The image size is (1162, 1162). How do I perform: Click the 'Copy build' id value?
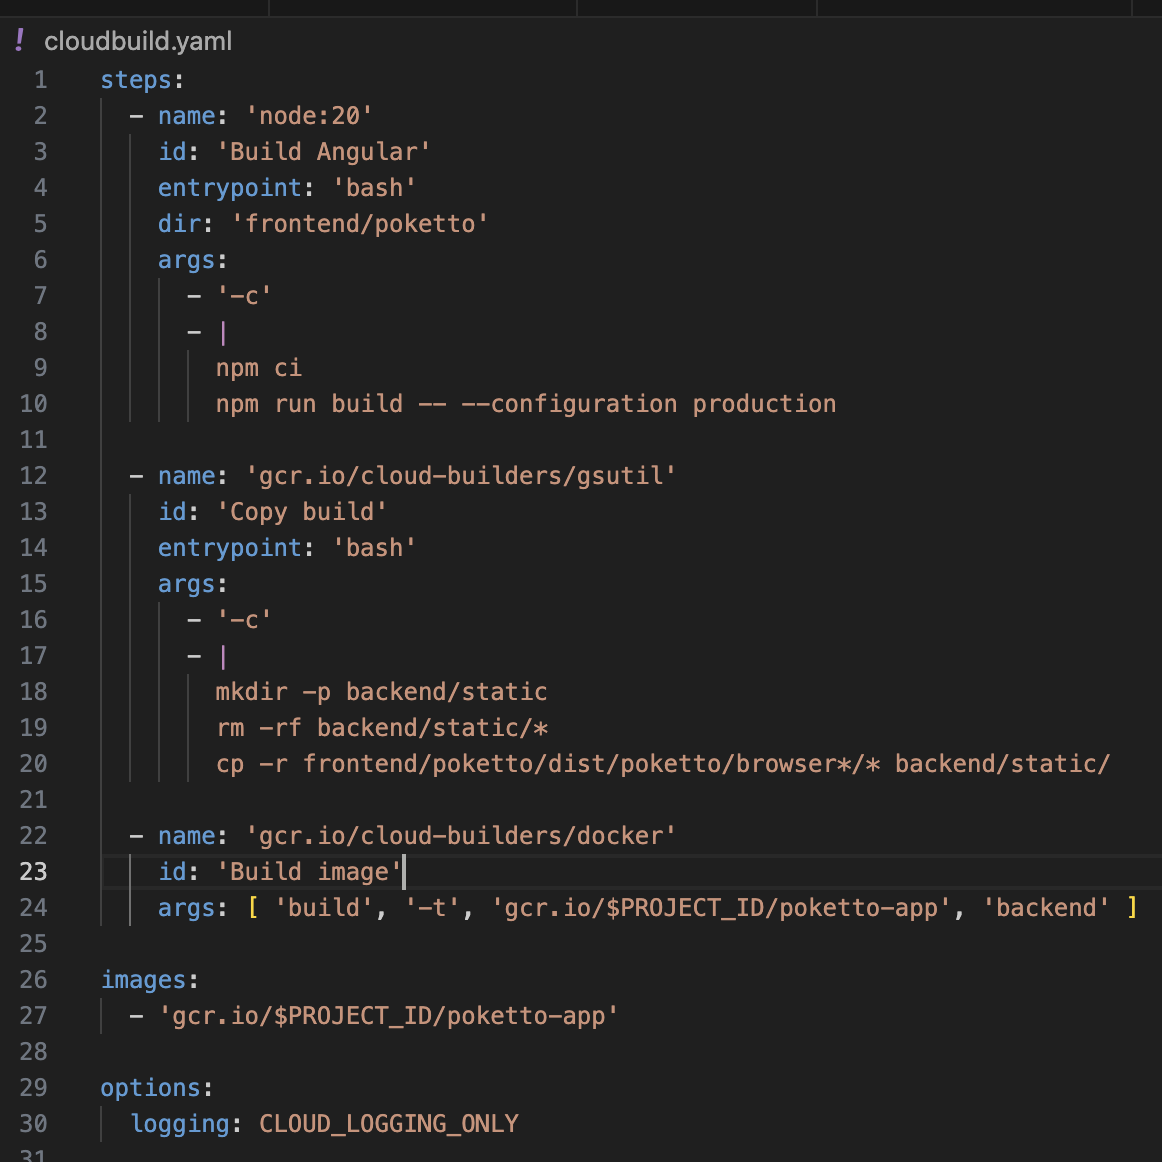pyautogui.click(x=302, y=512)
